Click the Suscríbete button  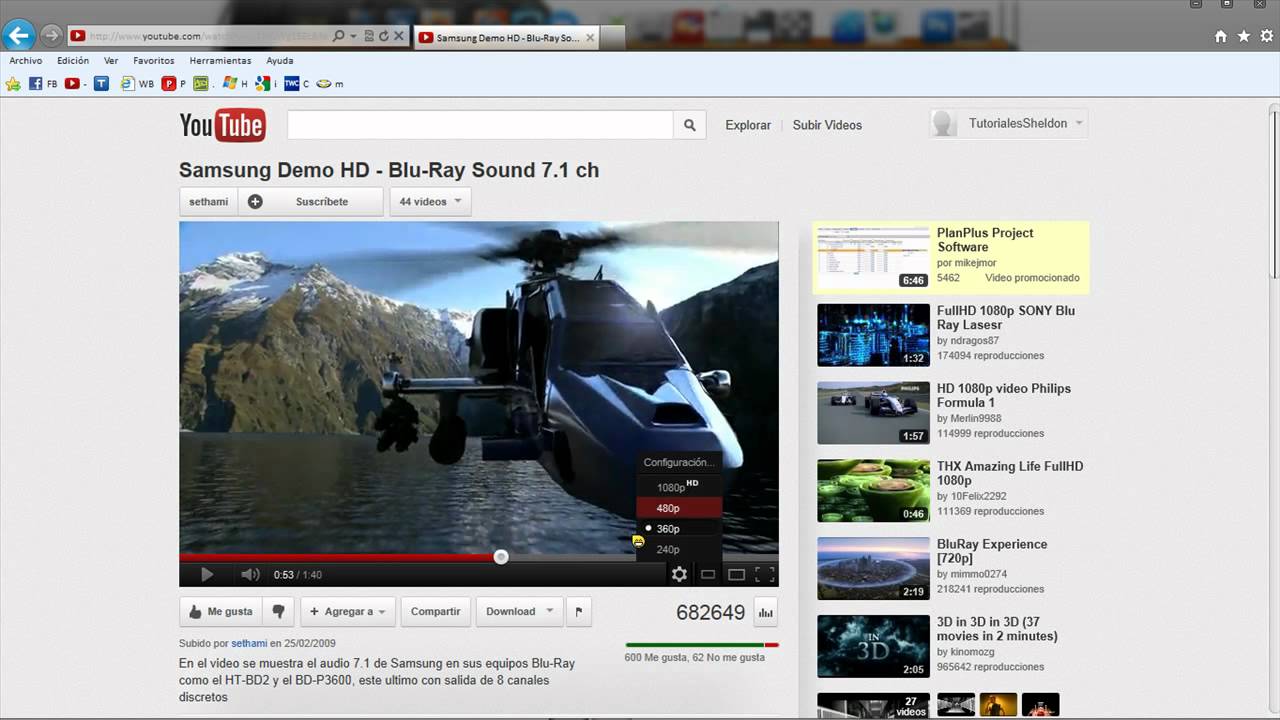tap(310, 201)
